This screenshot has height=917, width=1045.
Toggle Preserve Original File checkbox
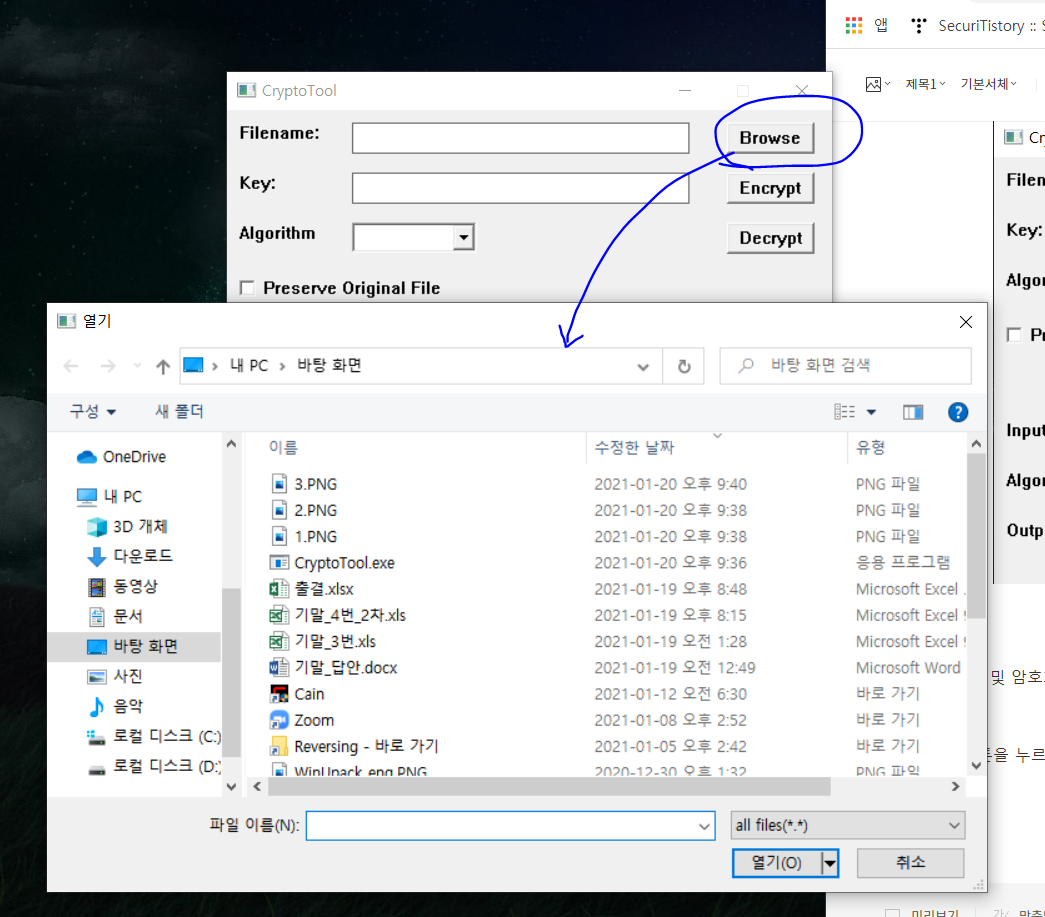click(x=247, y=287)
